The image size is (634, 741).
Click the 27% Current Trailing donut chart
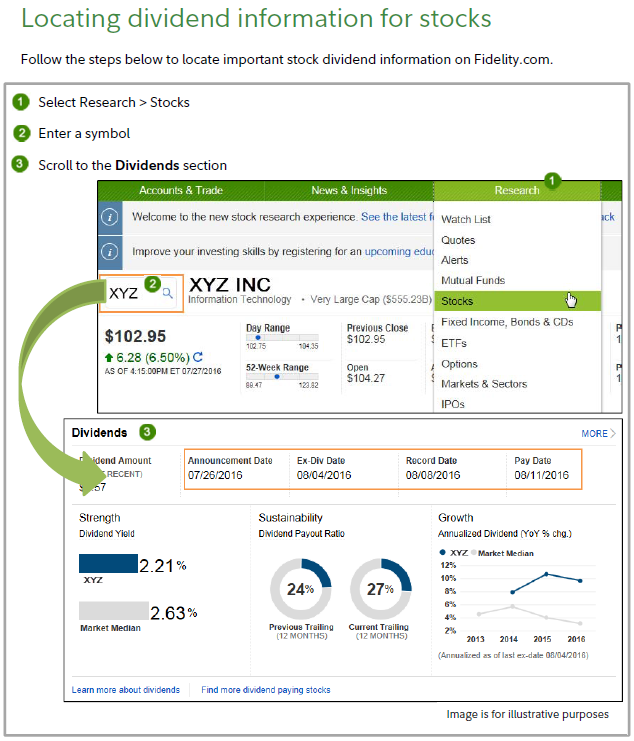tap(380, 589)
